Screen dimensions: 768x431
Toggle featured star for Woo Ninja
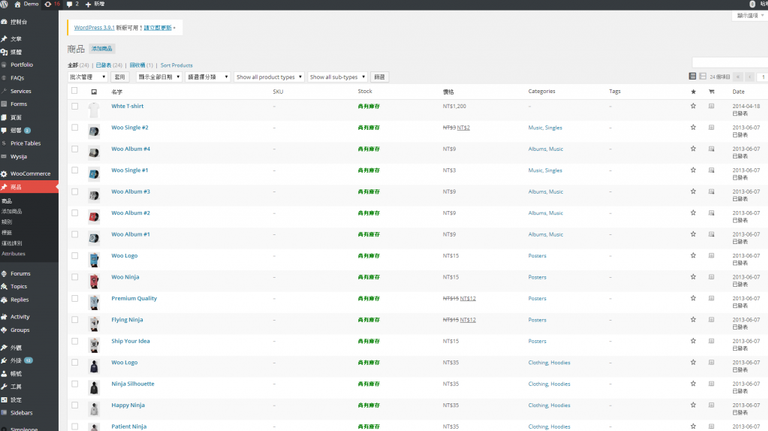click(x=693, y=277)
